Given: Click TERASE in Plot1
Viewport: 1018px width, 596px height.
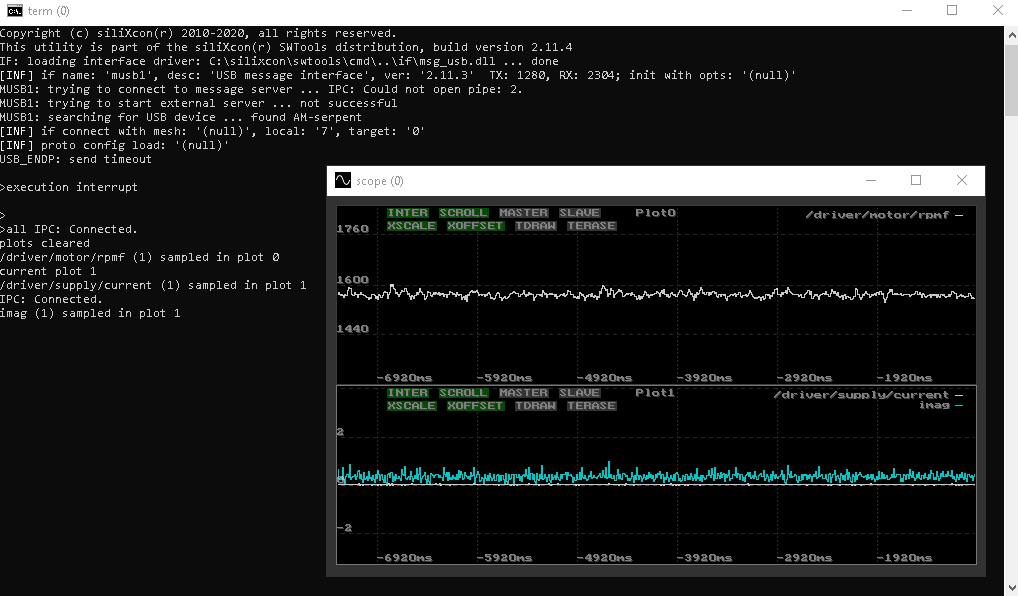Looking at the screenshot, I should (x=591, y=406).
